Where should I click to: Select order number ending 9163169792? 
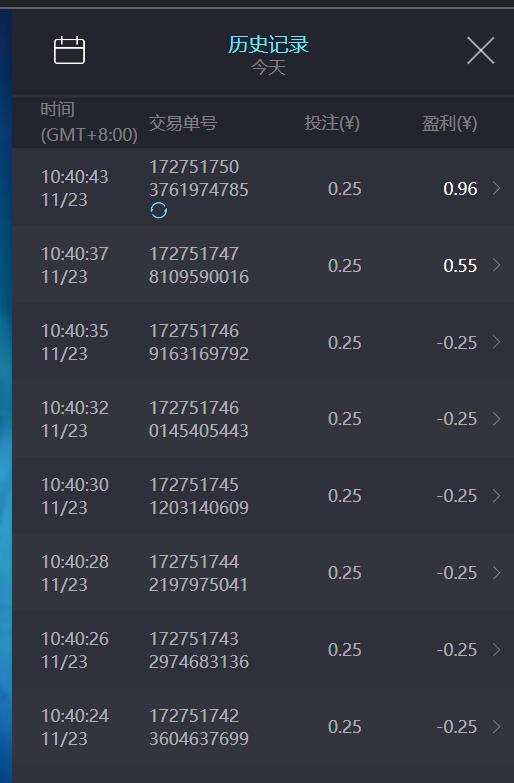(199, 342)
